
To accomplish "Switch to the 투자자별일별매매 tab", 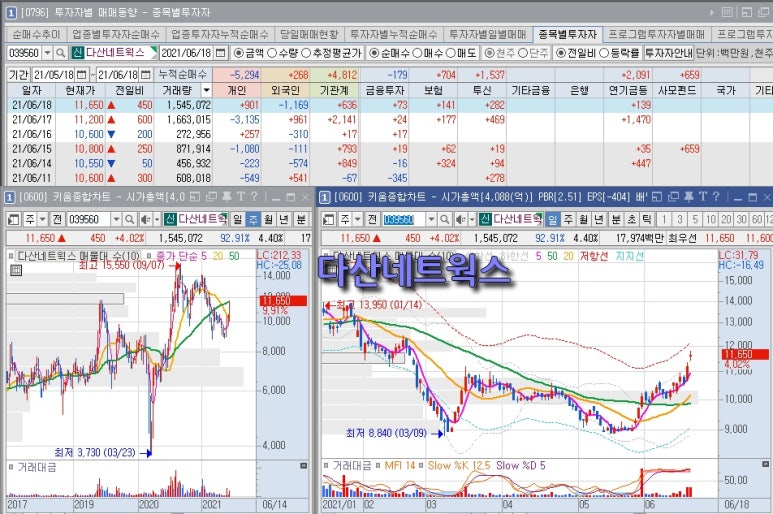I will [x=488, y=34].
